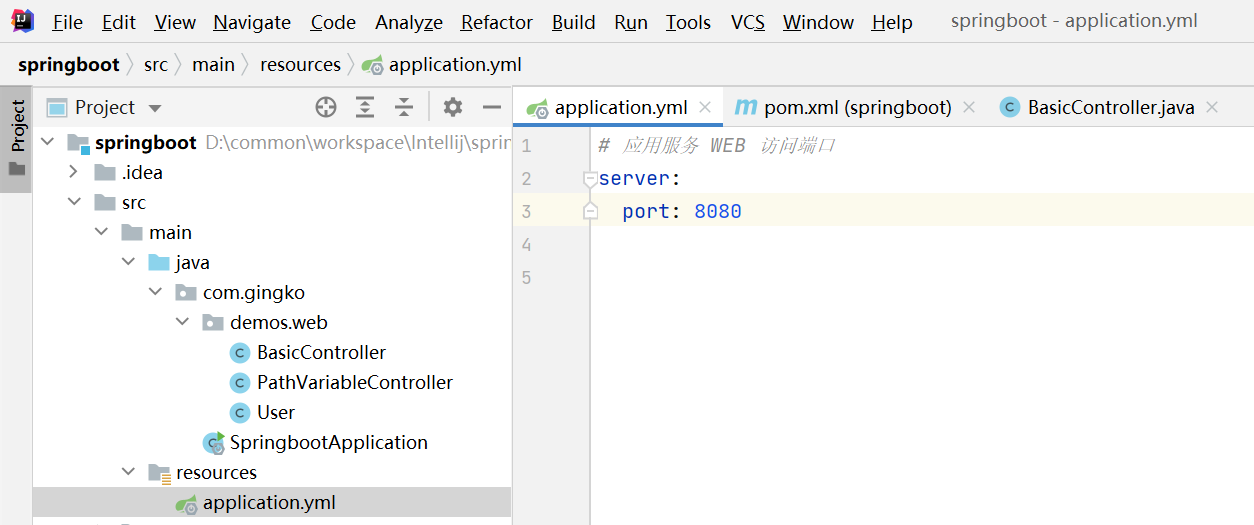This screenshot has width=1254, height=525.
Task: Click the class icon on BasicController.java tab
Action: pos(1010,107)
